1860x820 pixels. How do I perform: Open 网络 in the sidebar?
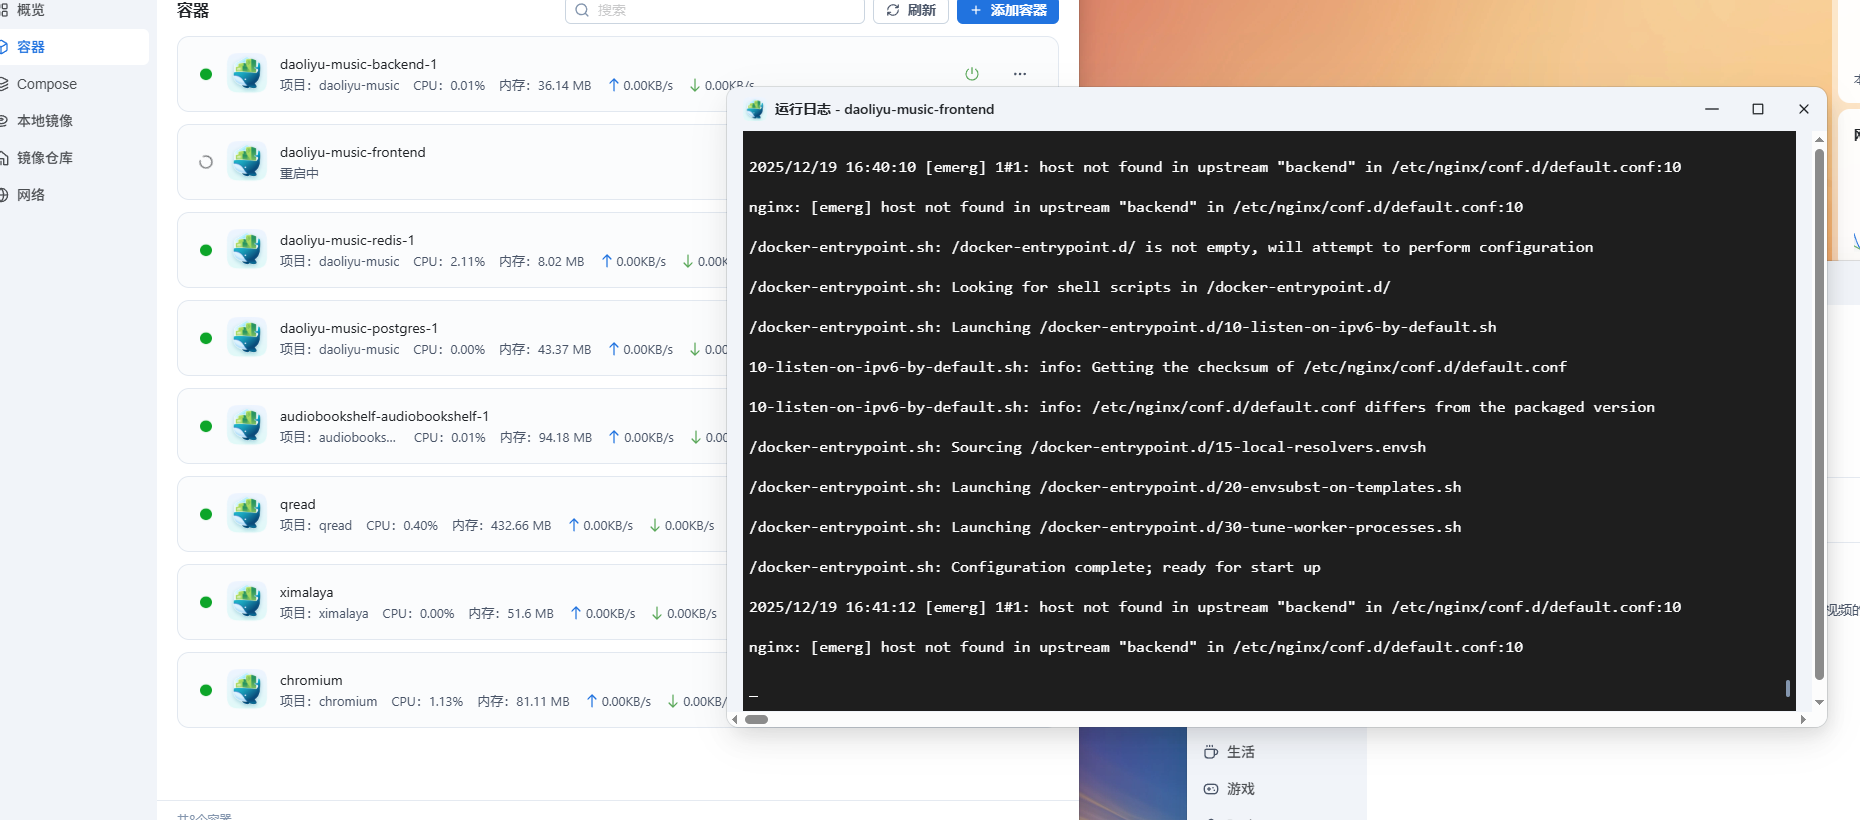pos(31,195)
